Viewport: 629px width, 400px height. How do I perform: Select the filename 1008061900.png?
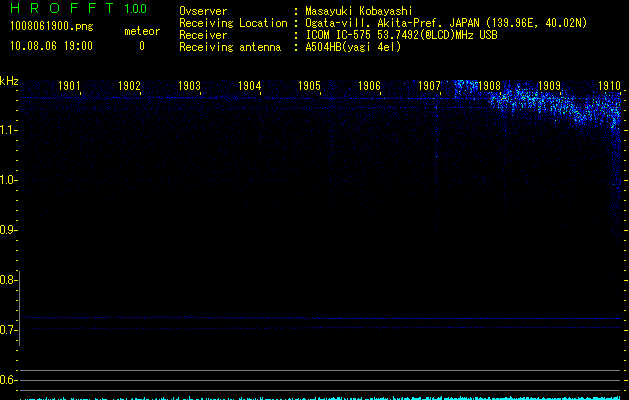click(x=52, y=26)
